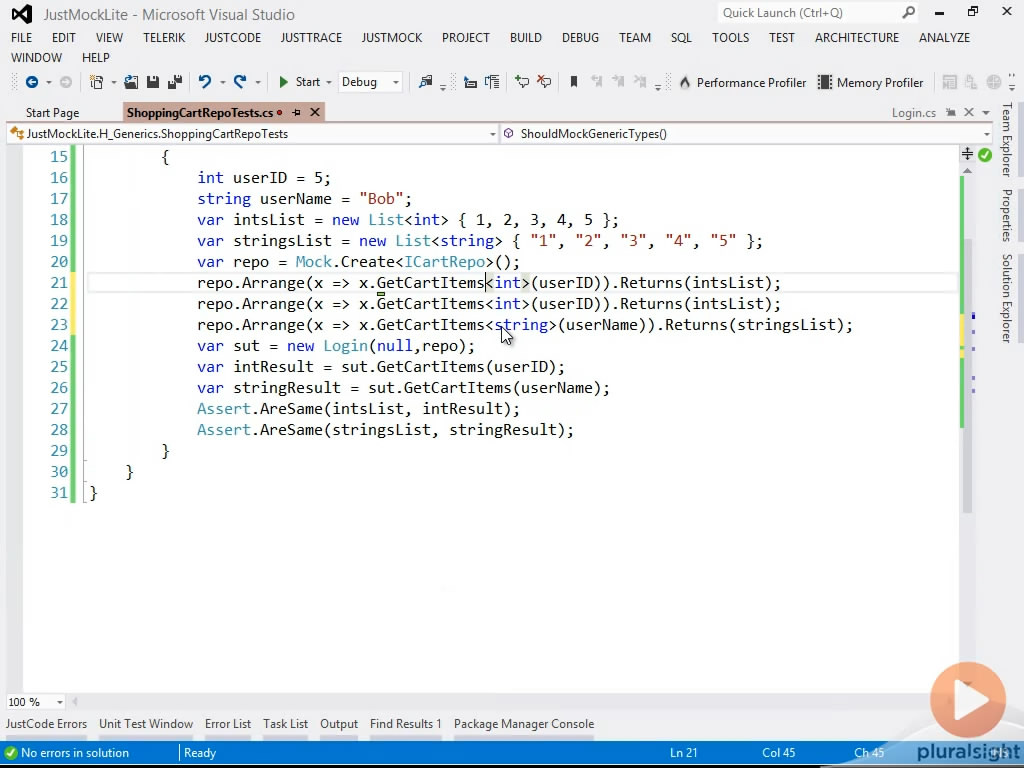Open the Solution Explorer side tab
Screen dimensions: 1024x768
click(x=1007, y=298)
